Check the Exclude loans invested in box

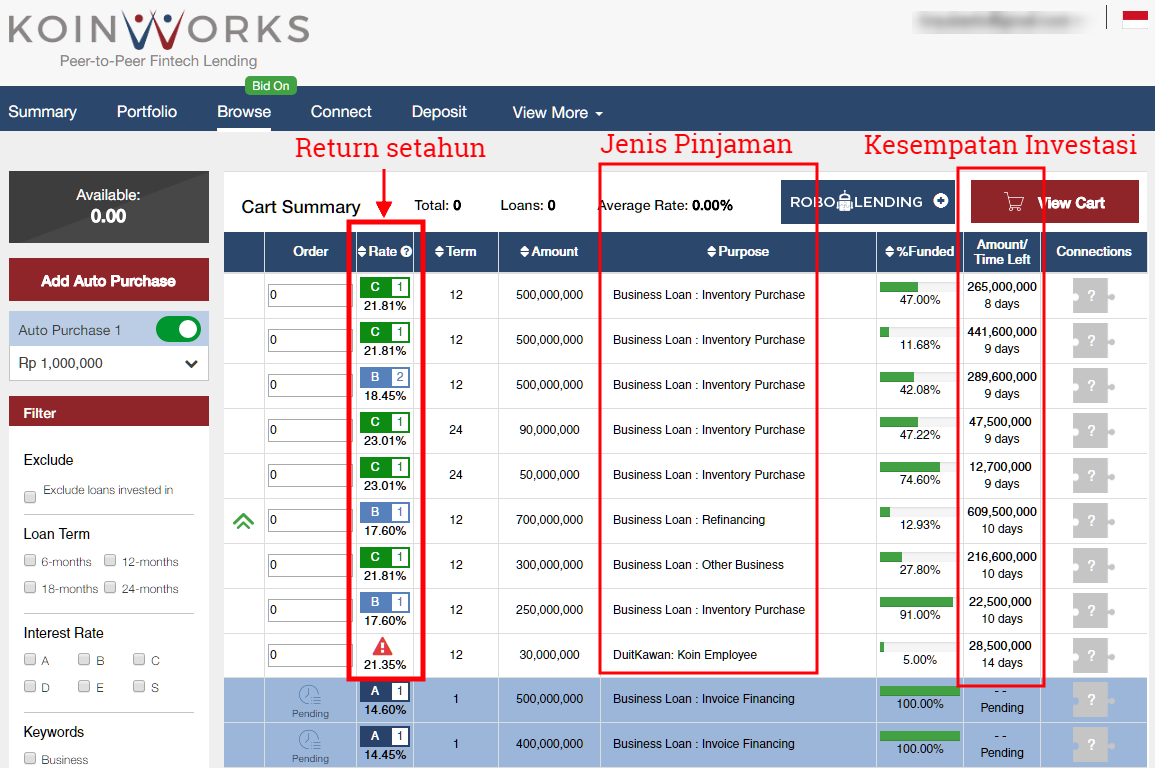coord(29,496)
